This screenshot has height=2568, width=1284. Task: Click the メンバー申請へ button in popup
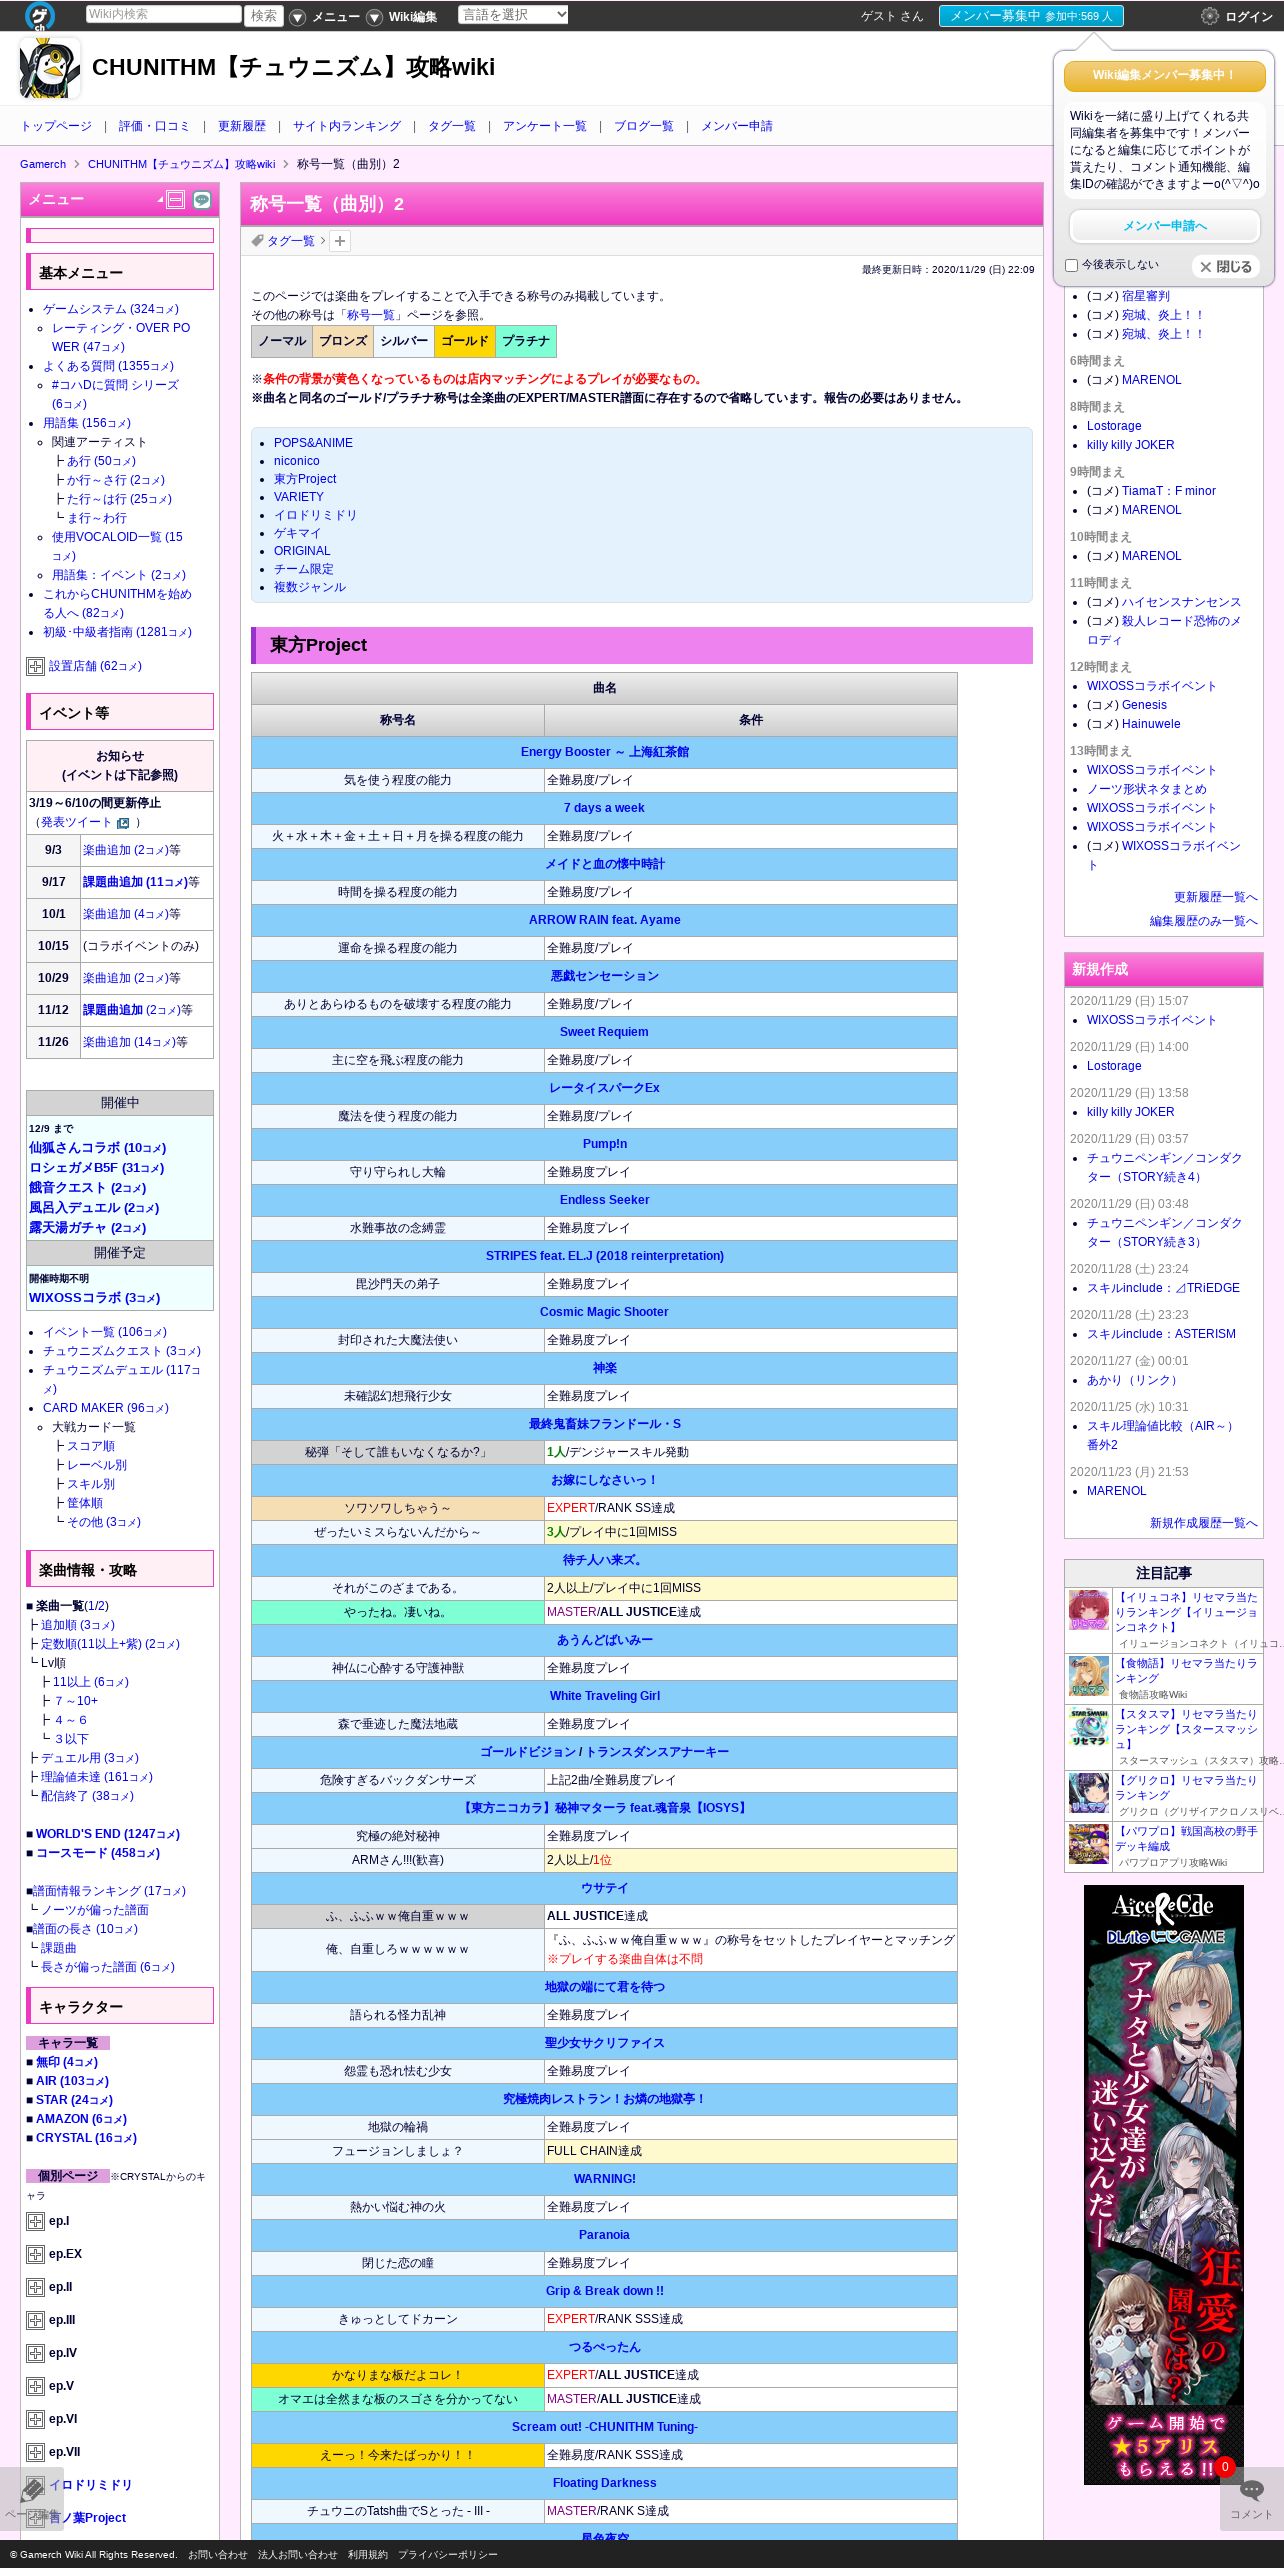[x=1164, y=226]
